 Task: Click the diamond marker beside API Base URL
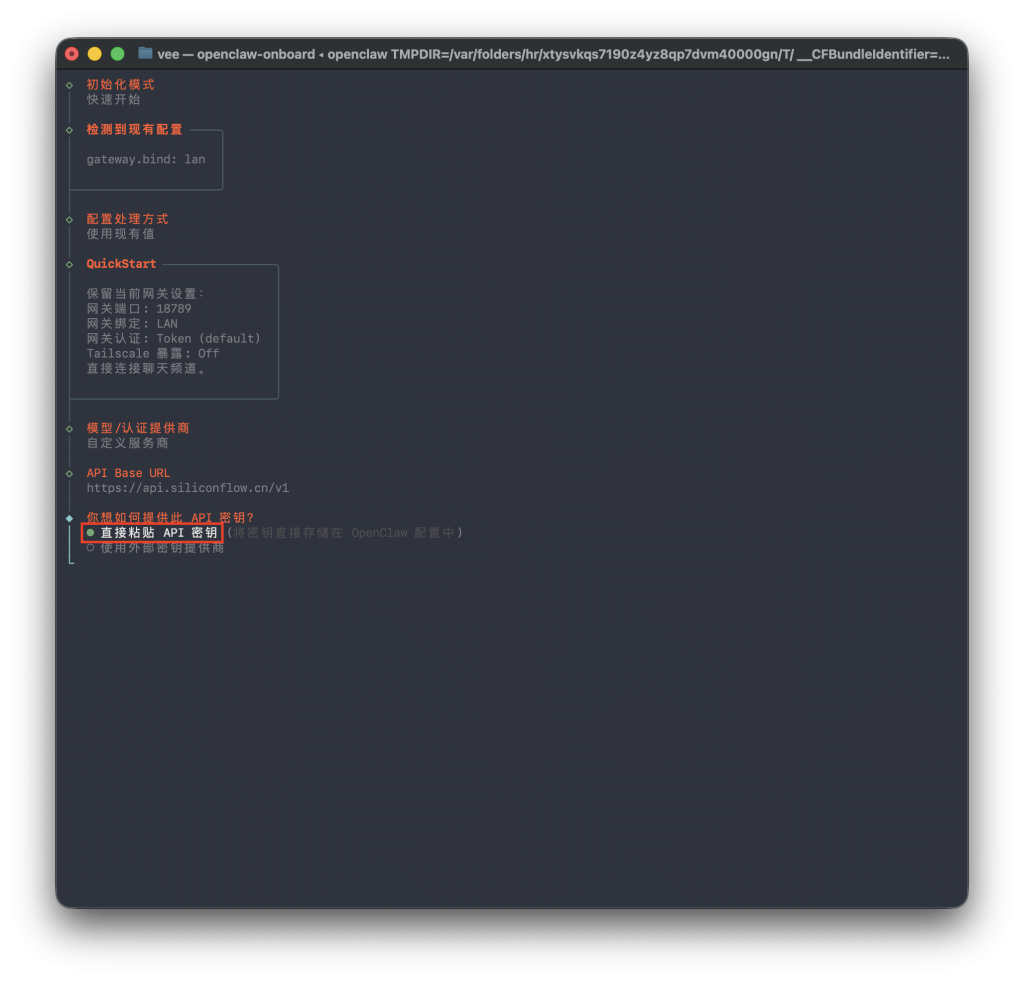pyautogui.click(x=69, y=473)
